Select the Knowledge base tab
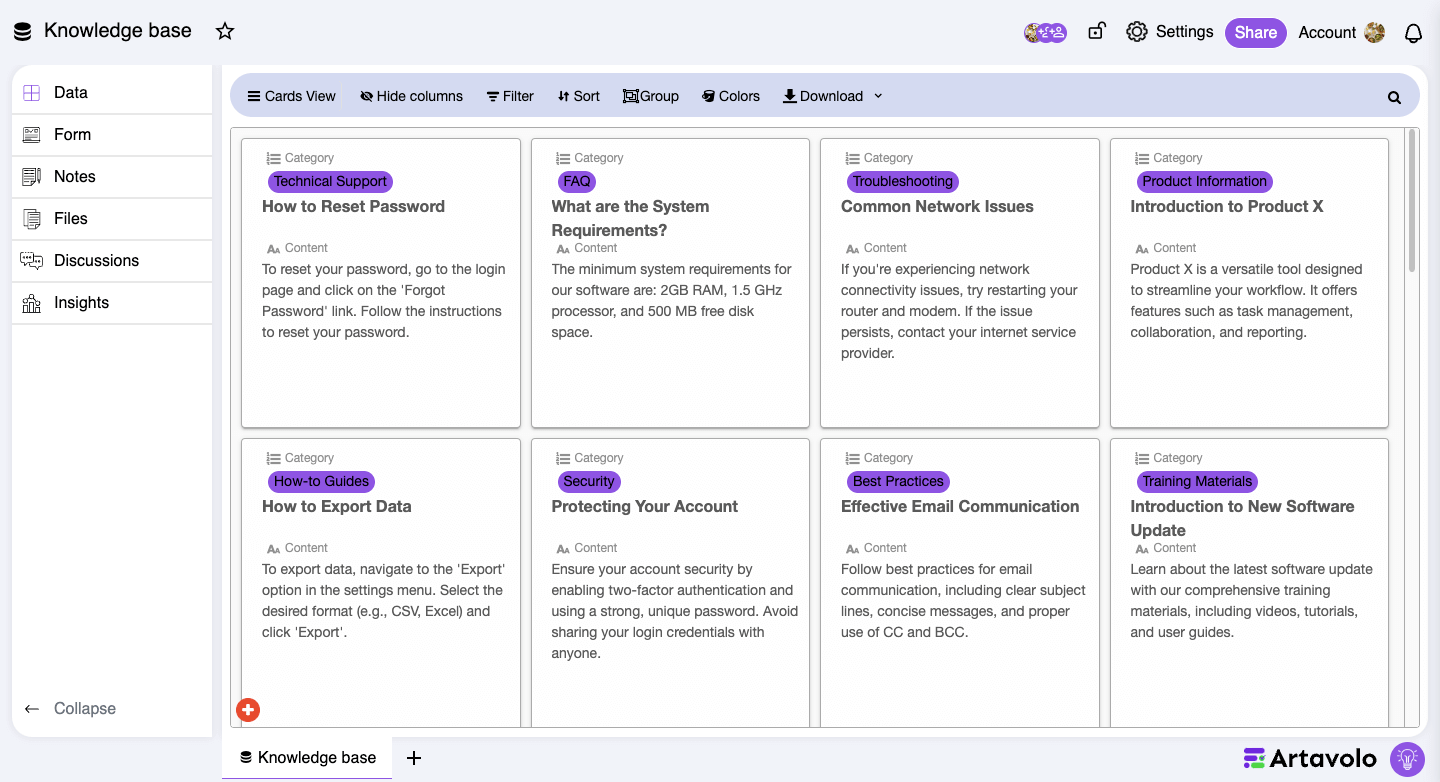 click(x=307, y=757)
